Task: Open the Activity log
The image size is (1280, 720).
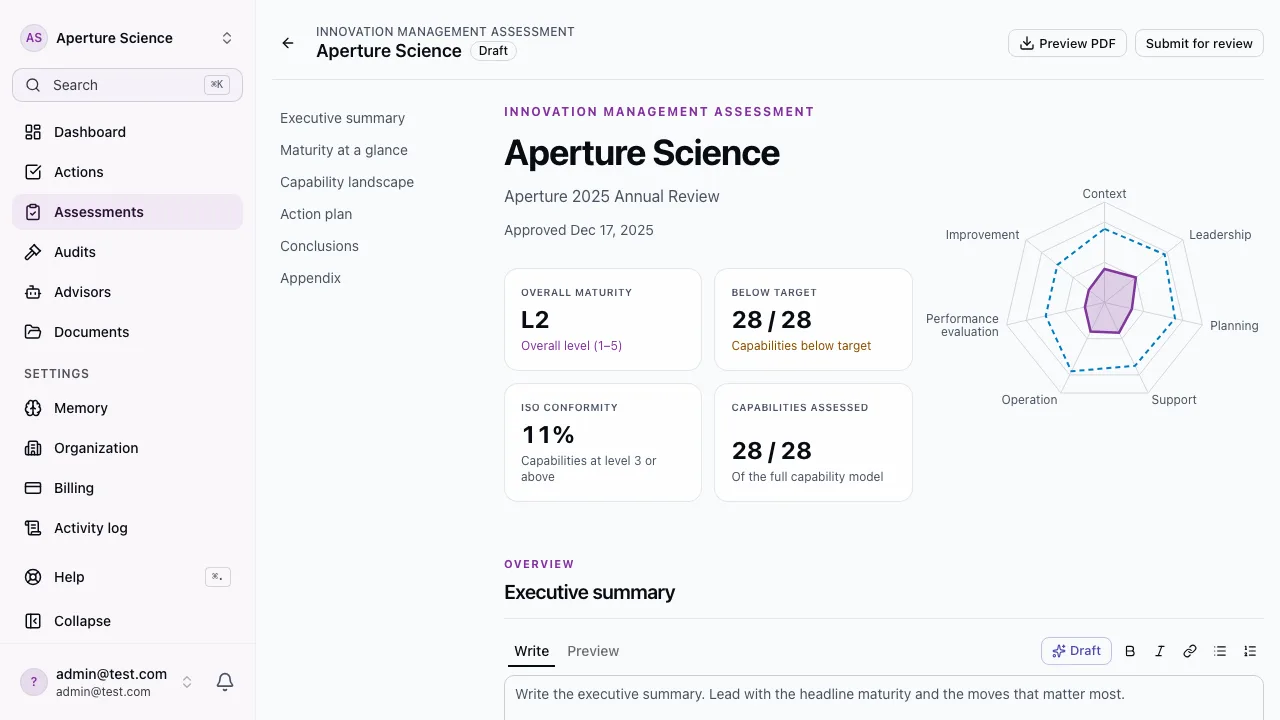Action: (x=127, y=528)
